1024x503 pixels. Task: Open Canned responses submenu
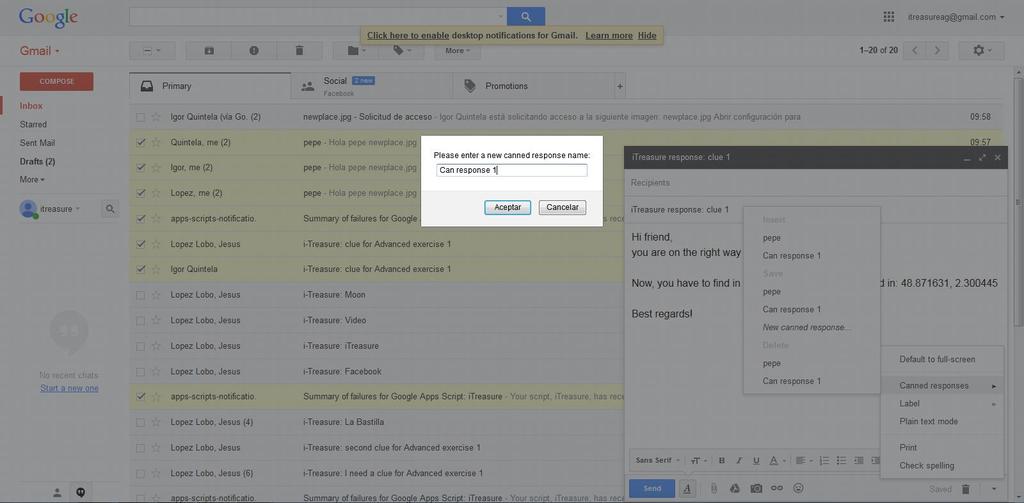point(942,385)
